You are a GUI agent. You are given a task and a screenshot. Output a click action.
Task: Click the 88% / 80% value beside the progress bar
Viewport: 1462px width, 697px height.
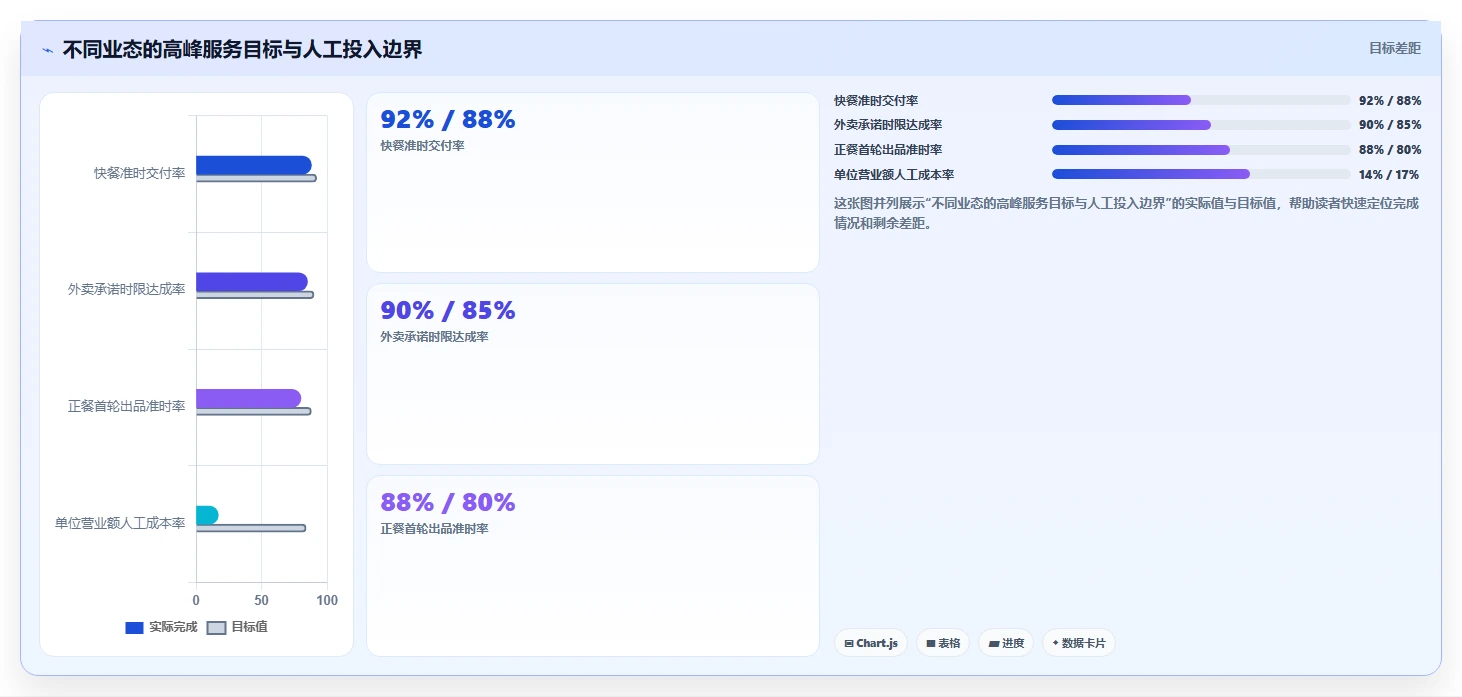tap(1390, 150)
